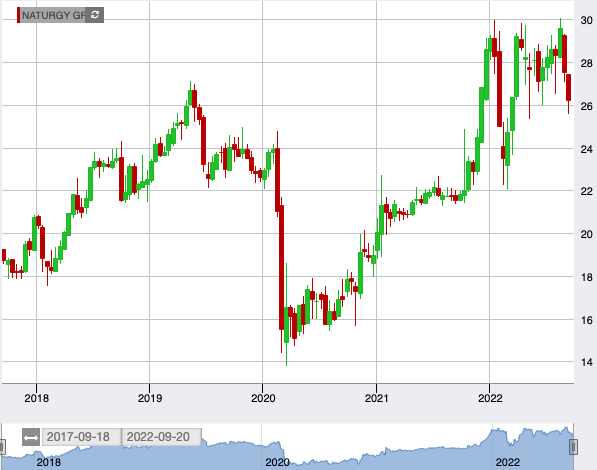Click the 2020 label in navigator overview
The height and width of the screenshot is (470, 597).
click(x=277, y=462)
